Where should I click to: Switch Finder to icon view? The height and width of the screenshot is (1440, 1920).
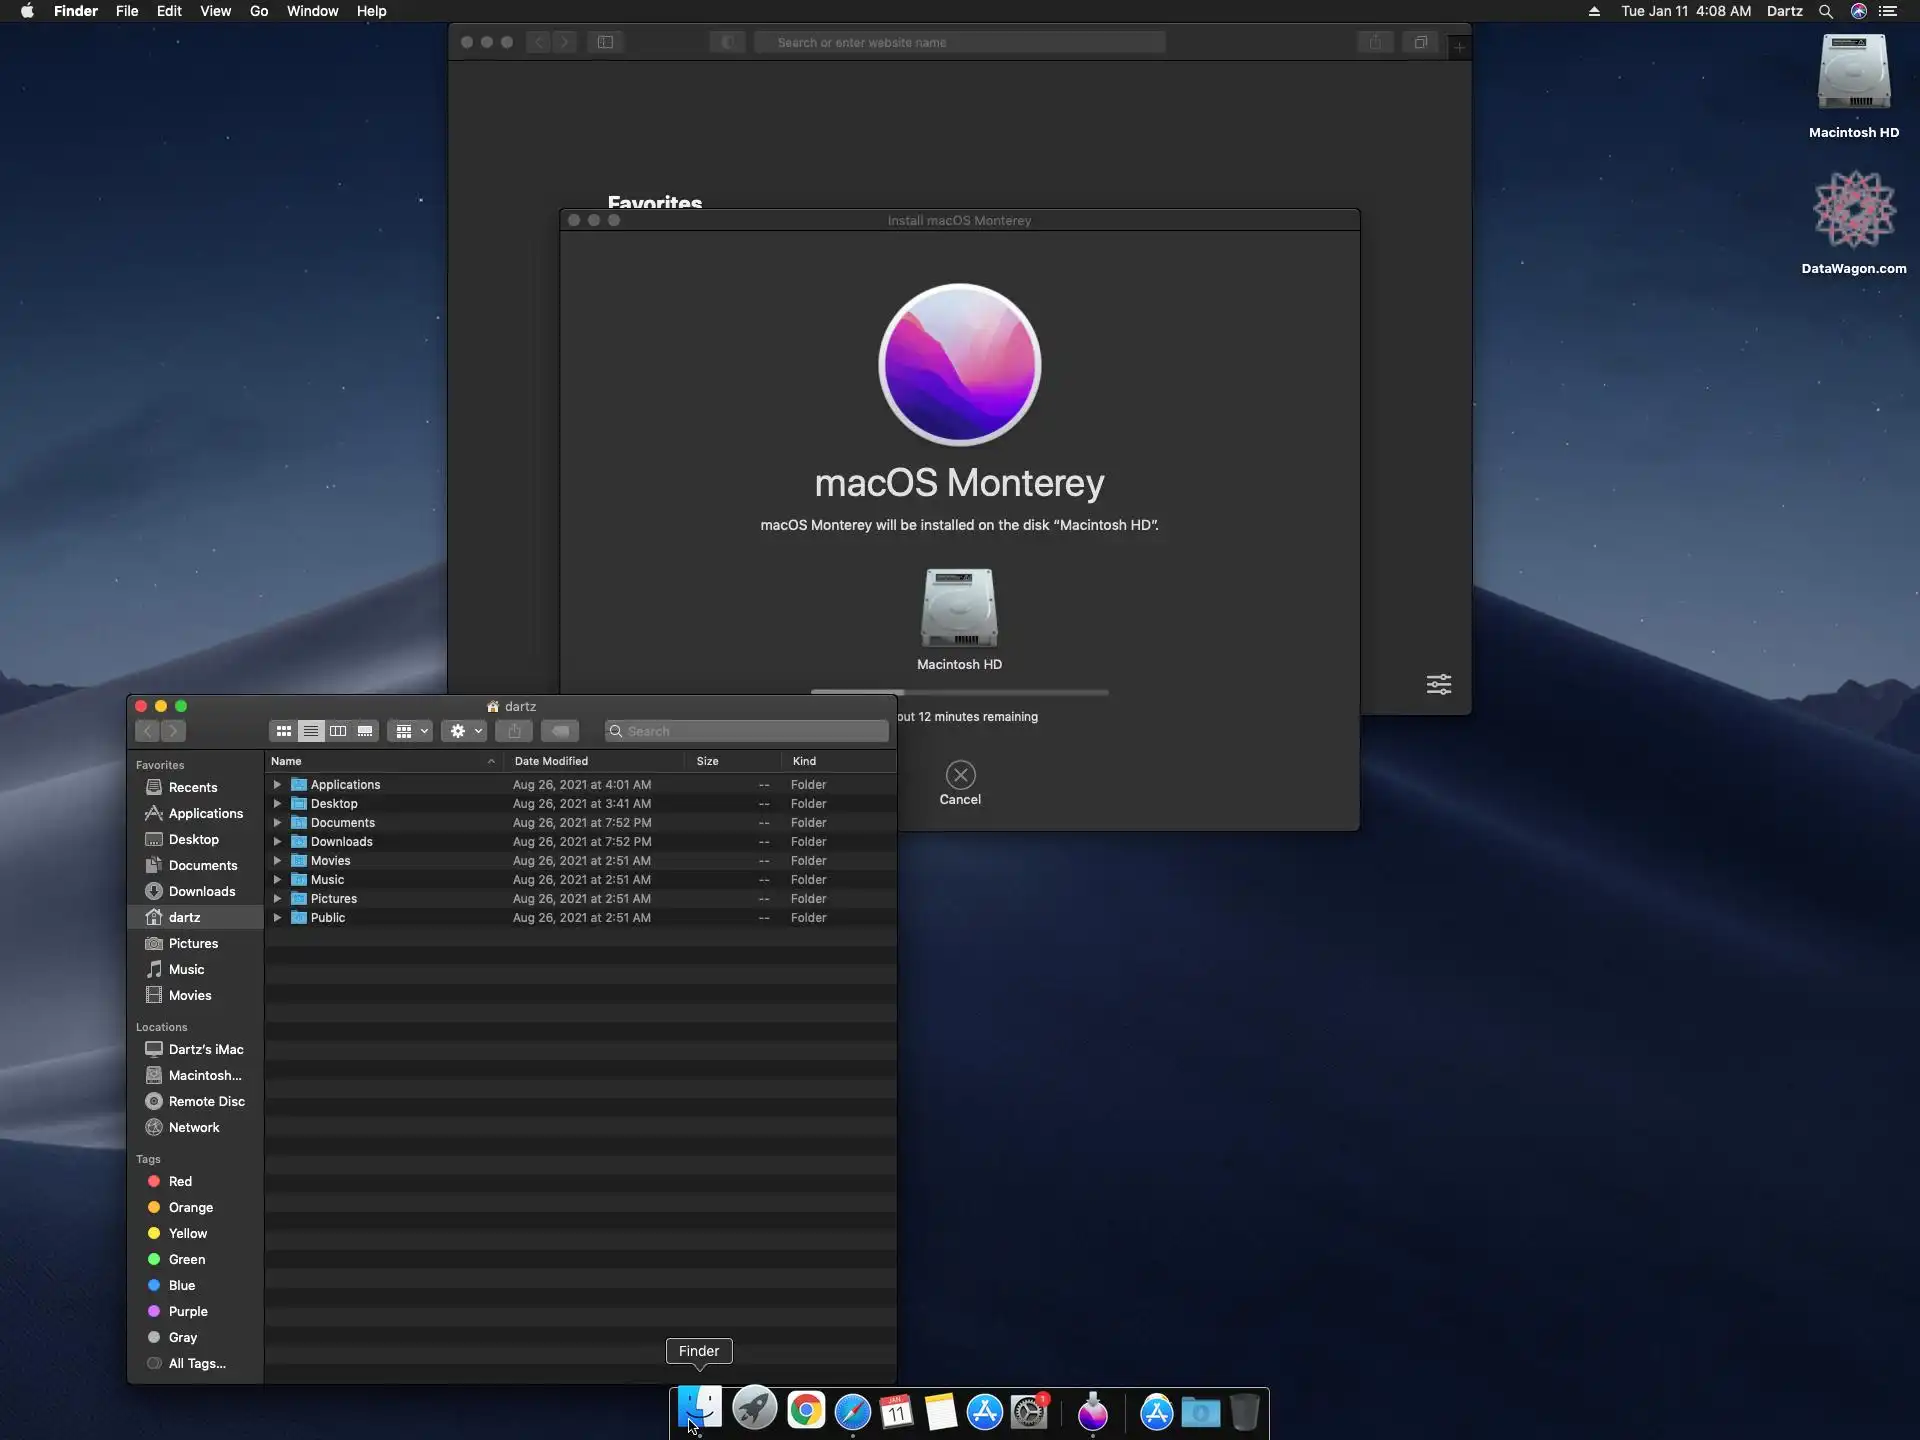284,731
